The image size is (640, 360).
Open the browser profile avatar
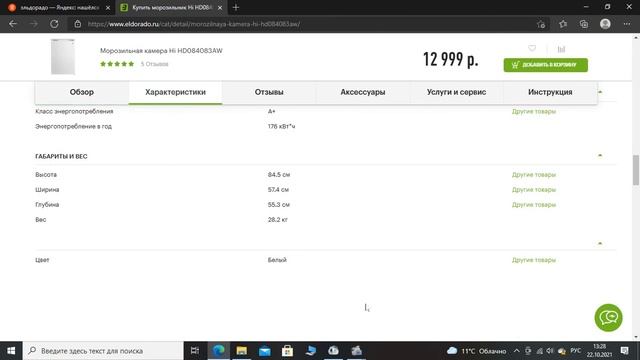click(x=605, y=24)
